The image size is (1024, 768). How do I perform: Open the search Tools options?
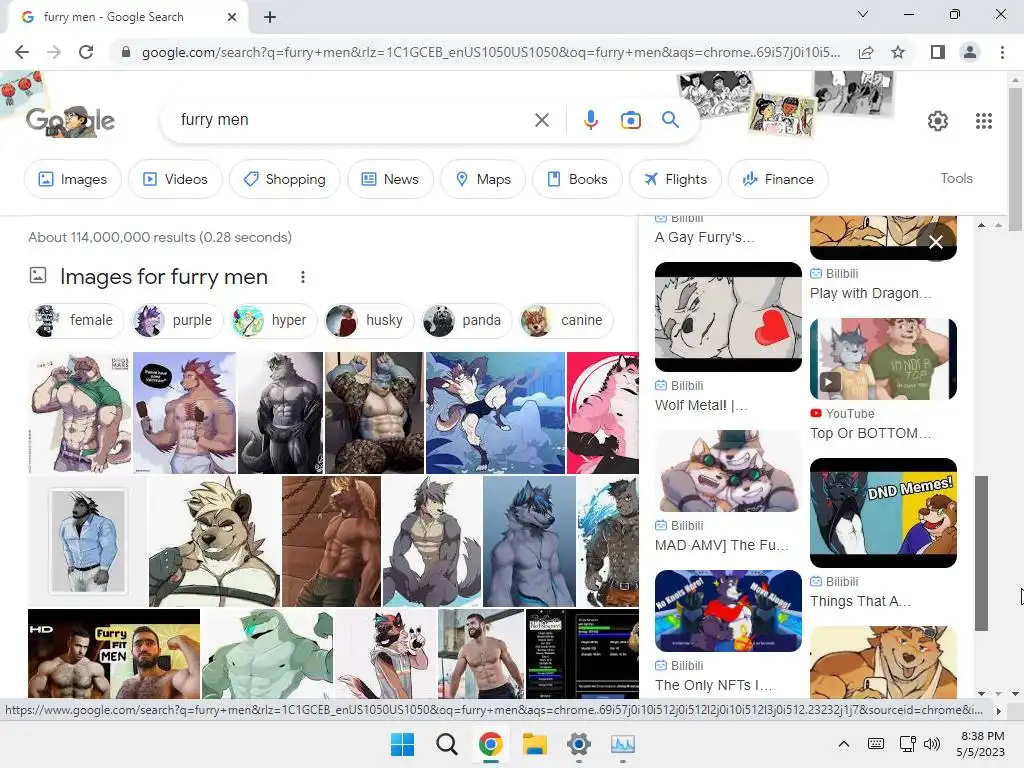pos(956,178)
